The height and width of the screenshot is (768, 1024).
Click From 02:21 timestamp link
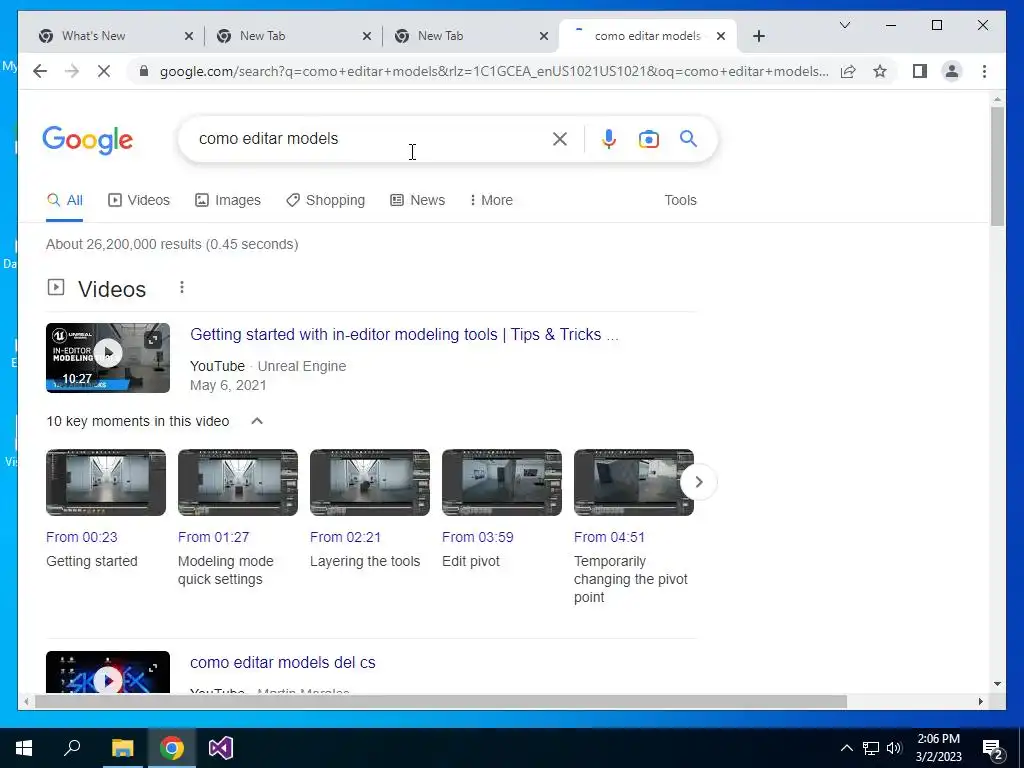coord(345,537)
